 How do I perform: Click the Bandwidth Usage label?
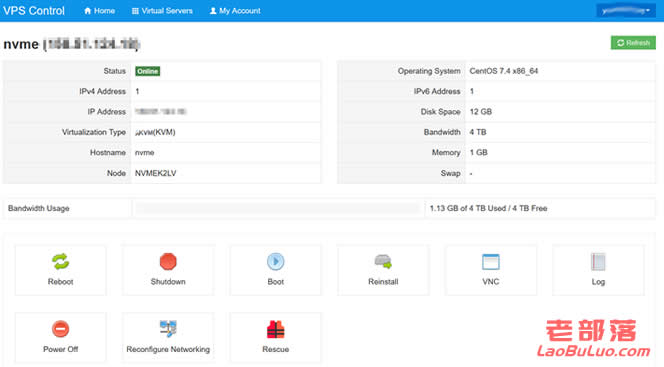(x=39, y=208)
